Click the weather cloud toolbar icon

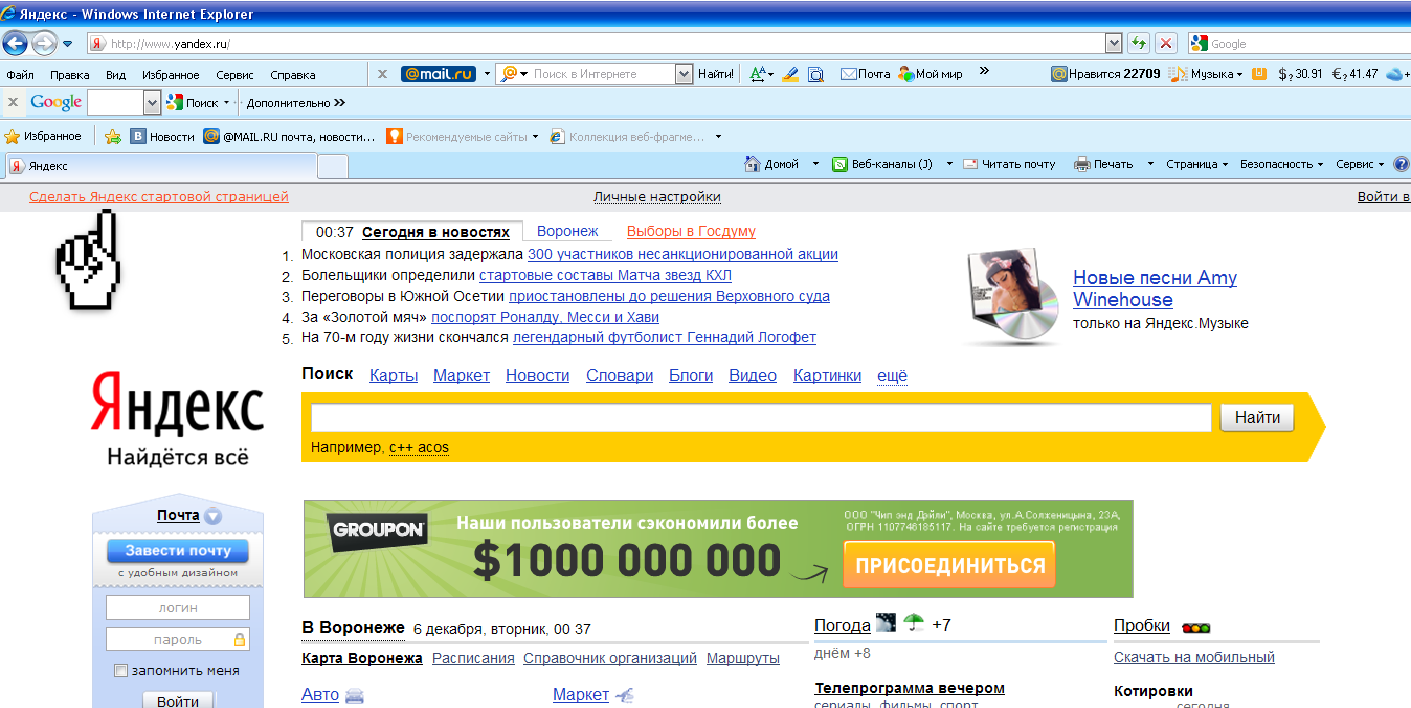[x=1395, y=74]
